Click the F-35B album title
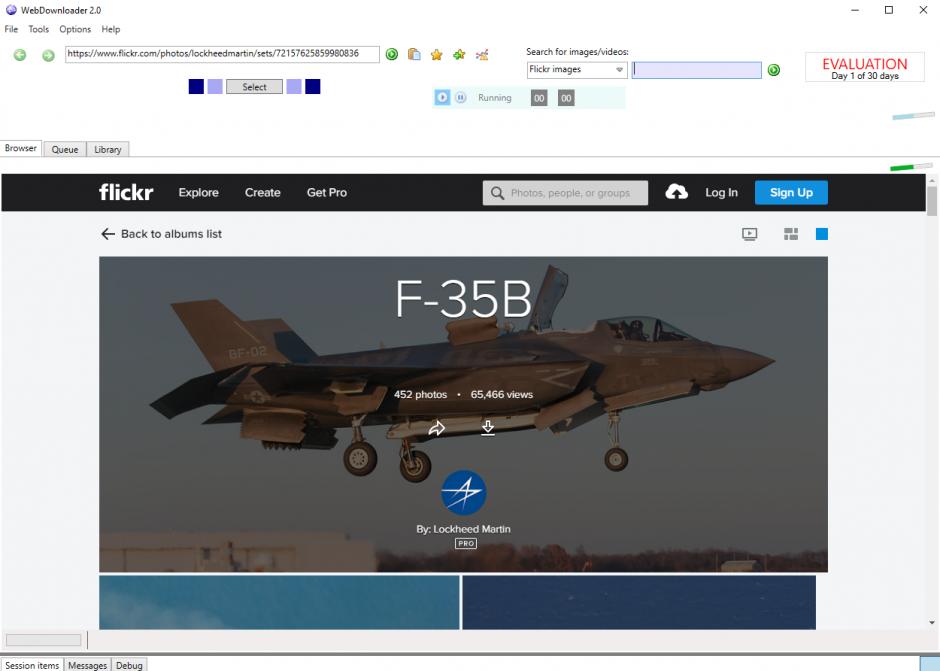940x671 pixels. (463, 299)
